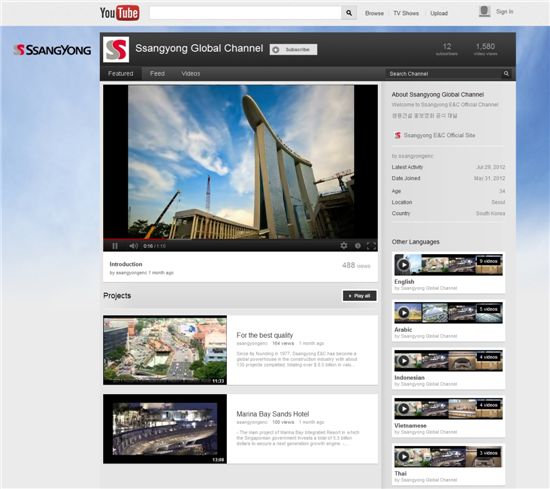Click the magnifier search button beside search box
Image resolution: width=550 pixels, height=489 pixels.
[x=349, y=13]
